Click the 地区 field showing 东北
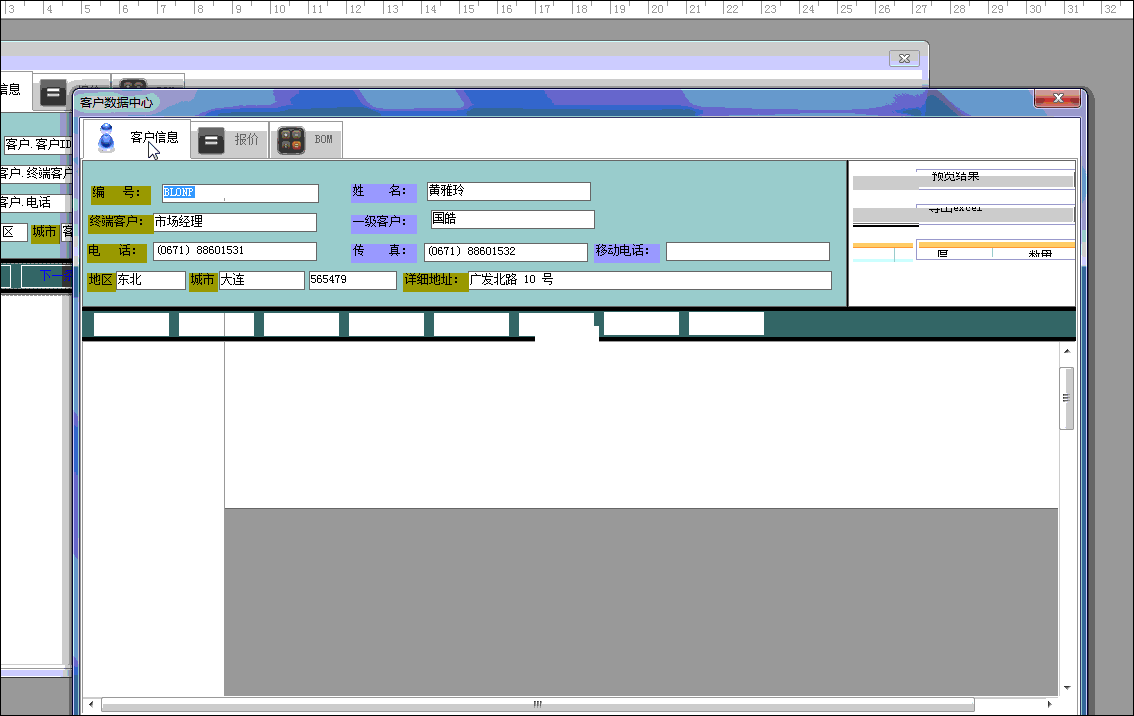The image size is (1134, 716). point(150,281)
